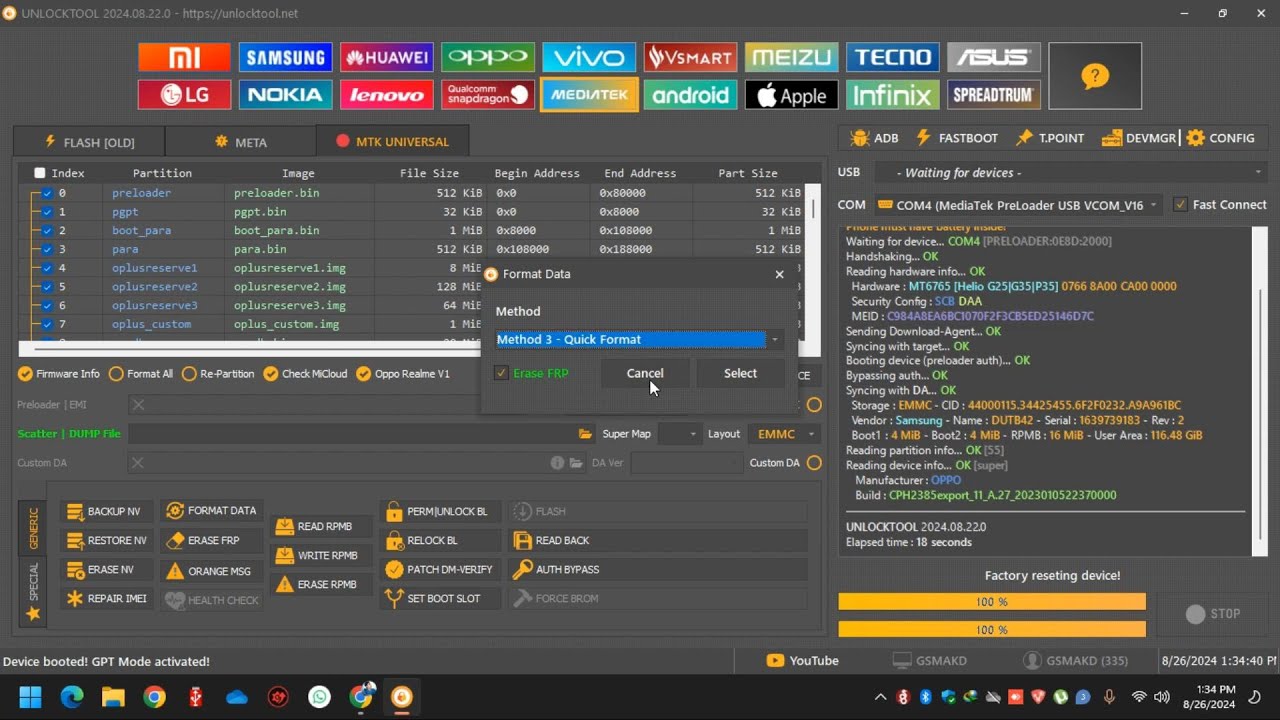Click the upper 100% progress bar
The height and width of the screenshot is (720, 1280).
pyautogui.click(x=992, y=601)
